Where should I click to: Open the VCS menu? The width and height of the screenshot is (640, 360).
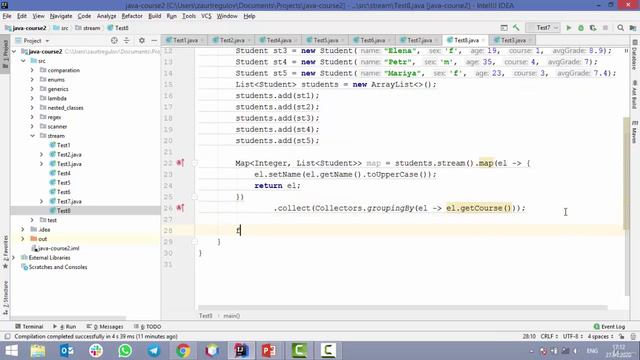[x=206, y=16]
